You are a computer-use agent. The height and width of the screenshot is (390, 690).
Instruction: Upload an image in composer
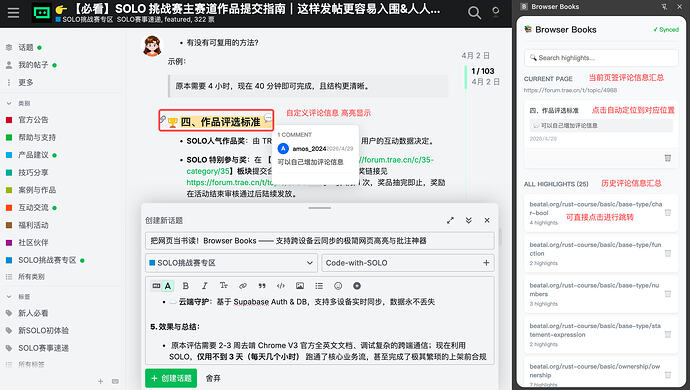(x=300, y=286)
